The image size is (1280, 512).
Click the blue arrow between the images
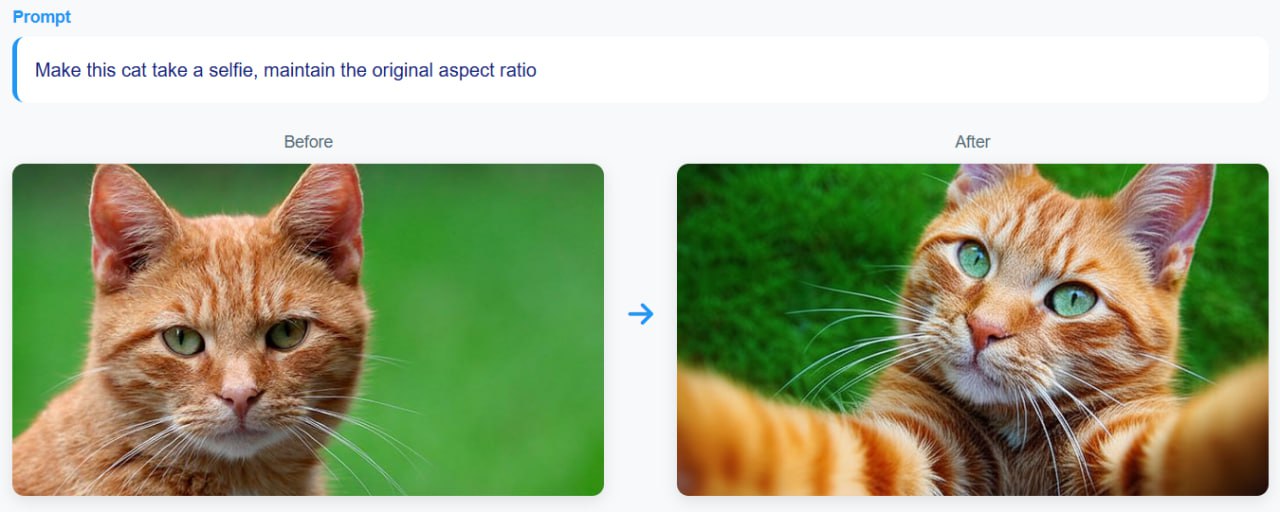click(640, 315)
